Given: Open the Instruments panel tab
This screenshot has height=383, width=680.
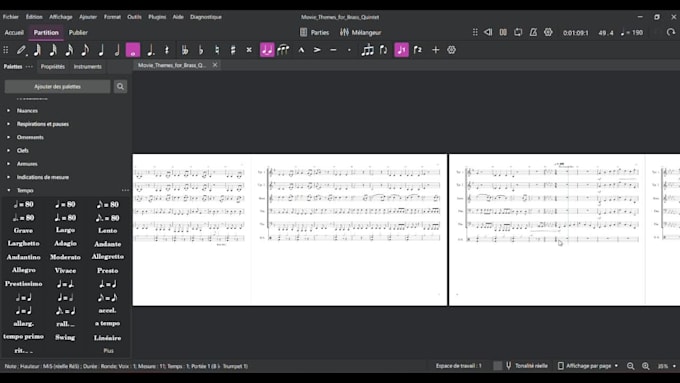Looking at the screenshot, I should pyautogui.click(x=88, y=67).
